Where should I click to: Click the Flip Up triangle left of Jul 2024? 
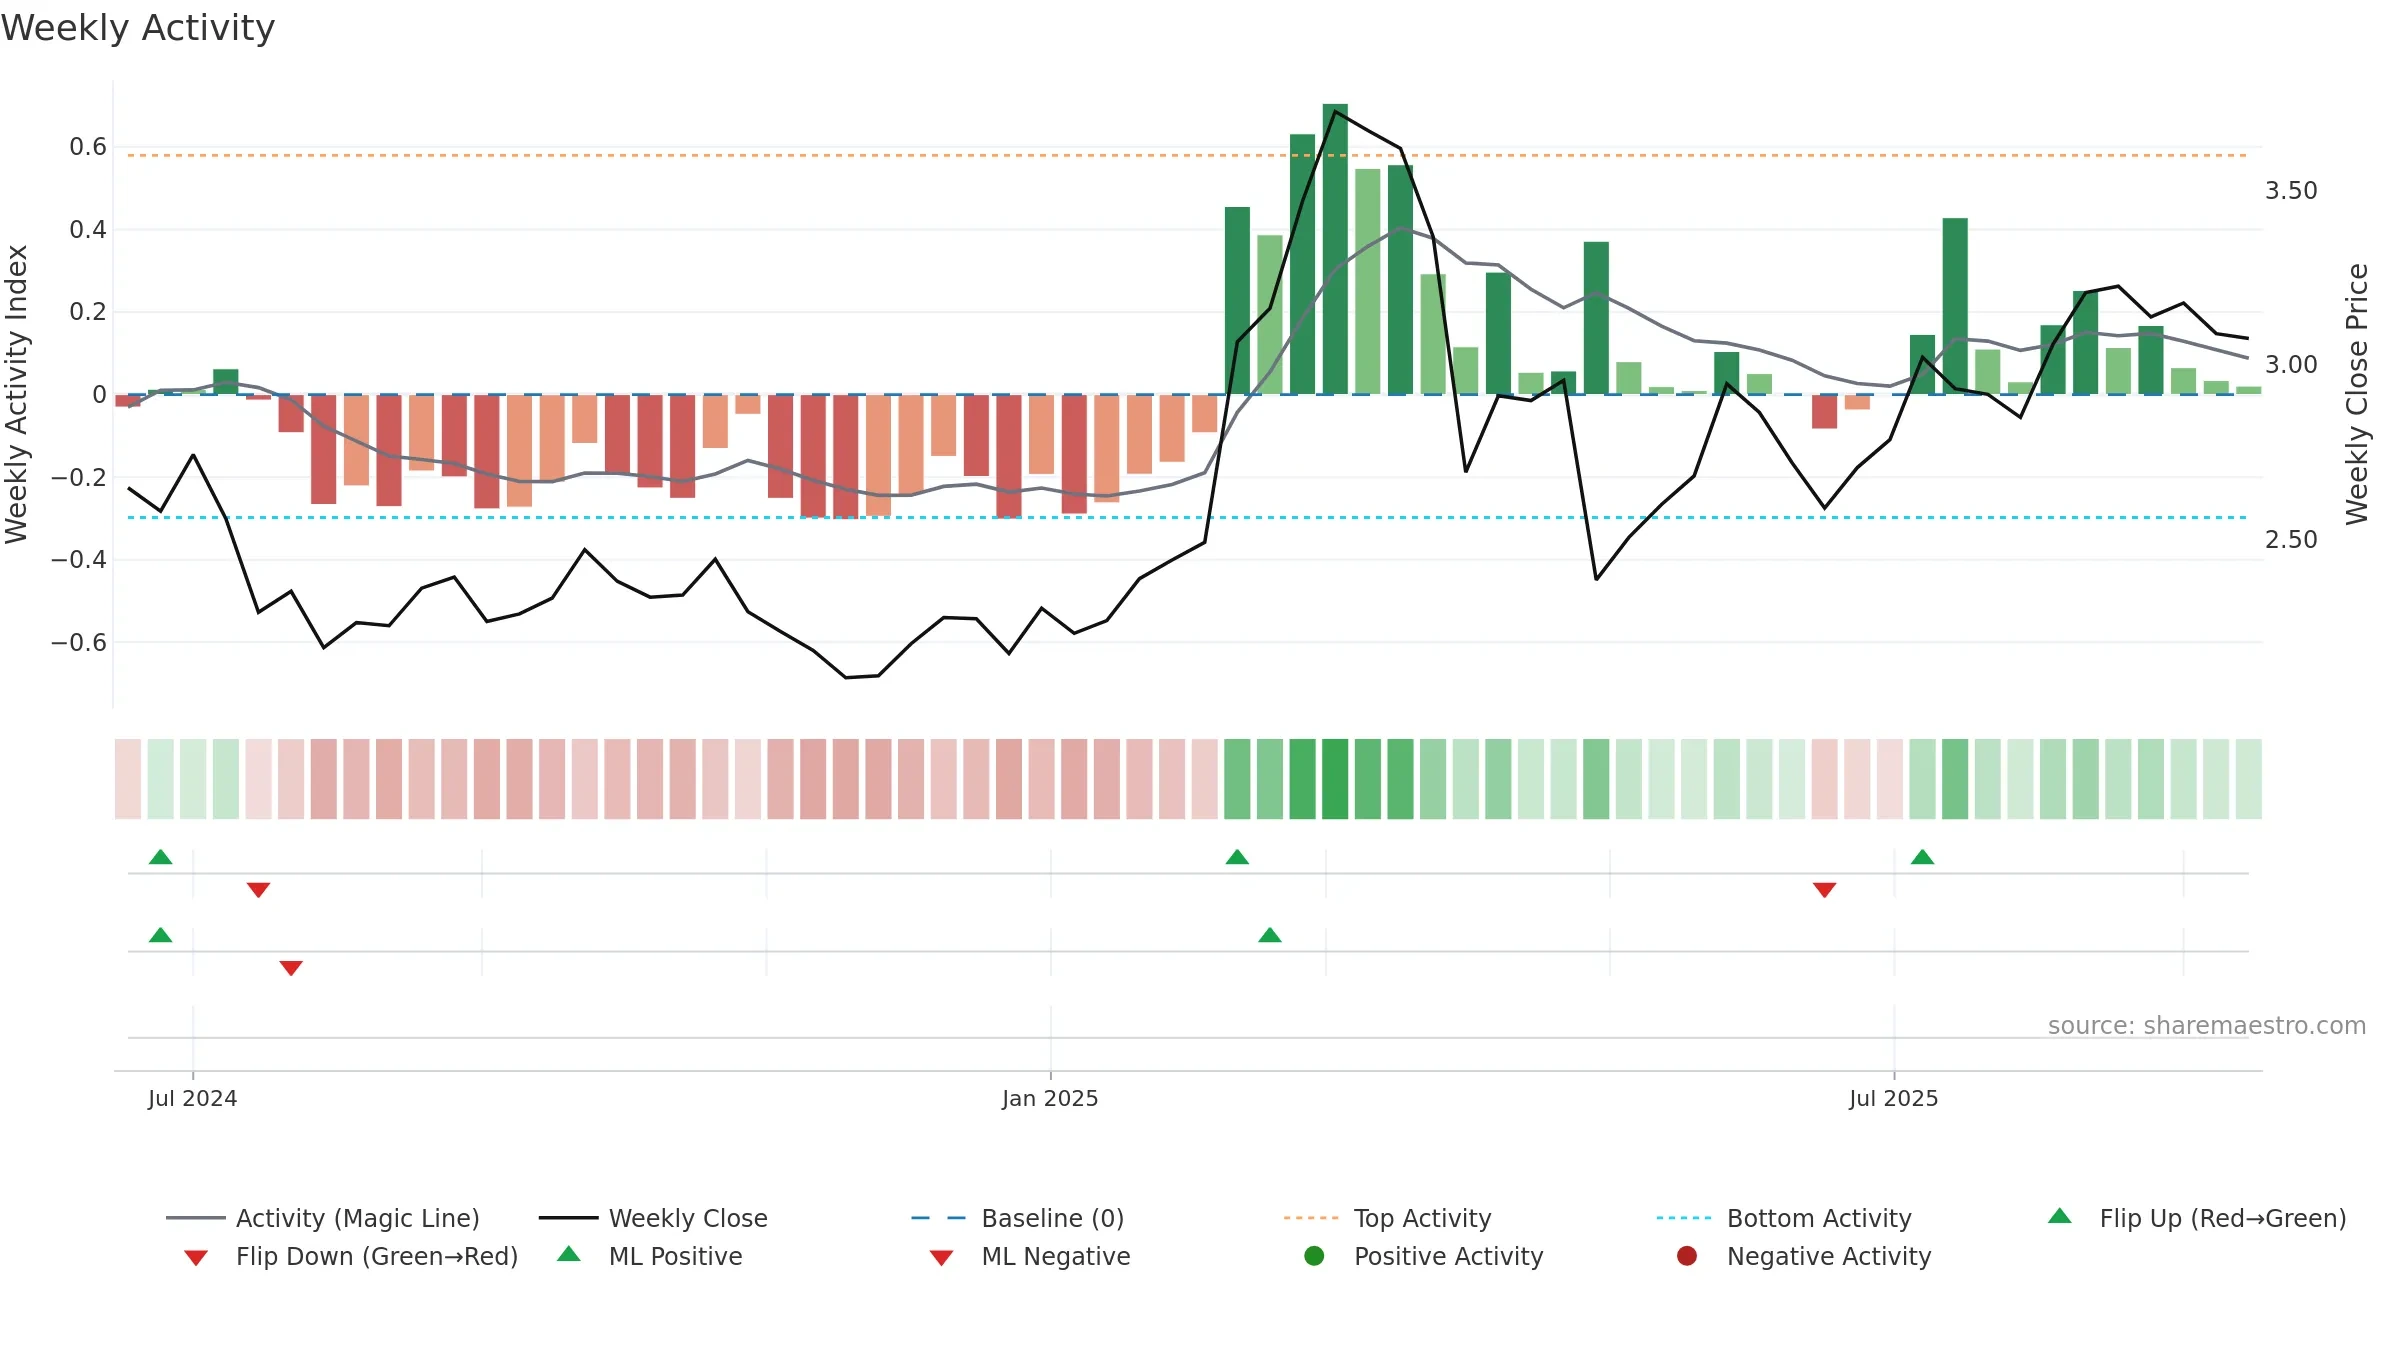[x=160, y=857]
